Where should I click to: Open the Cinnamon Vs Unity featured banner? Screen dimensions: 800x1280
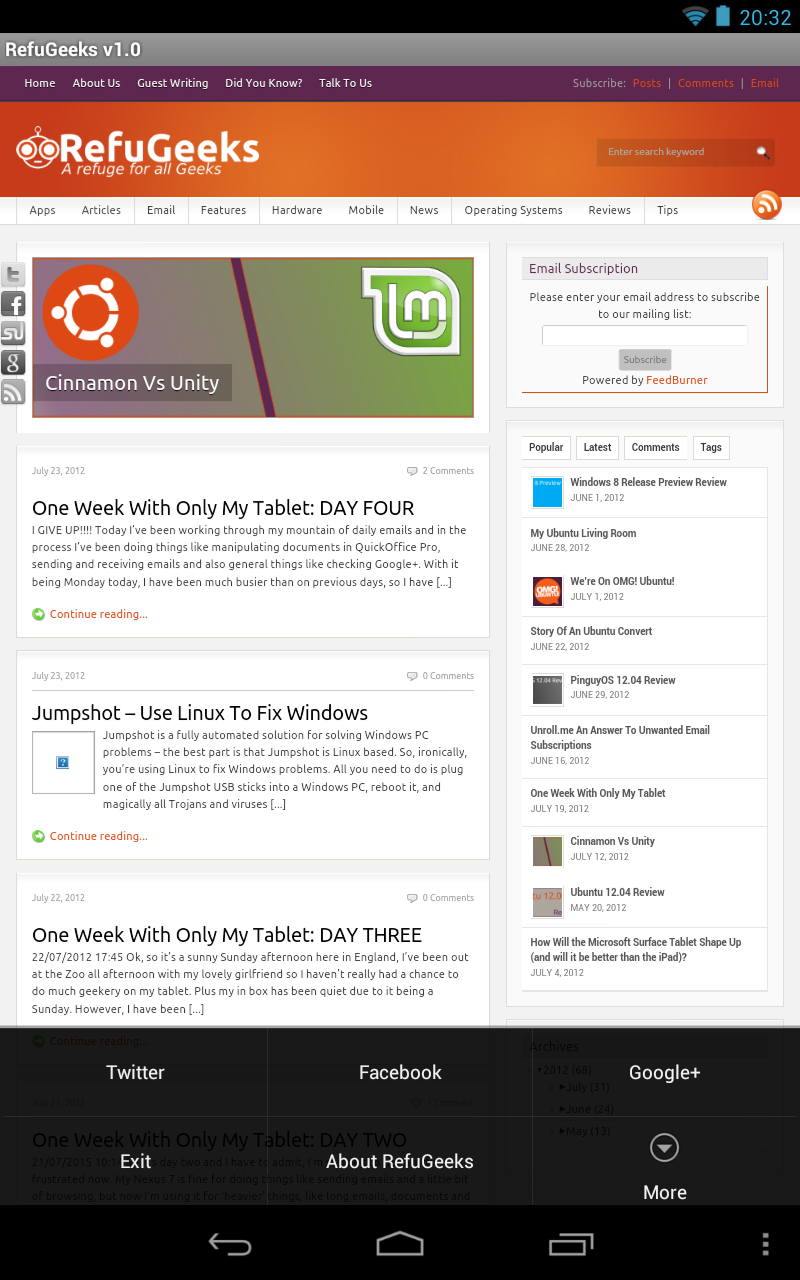[x=253, y=337]
